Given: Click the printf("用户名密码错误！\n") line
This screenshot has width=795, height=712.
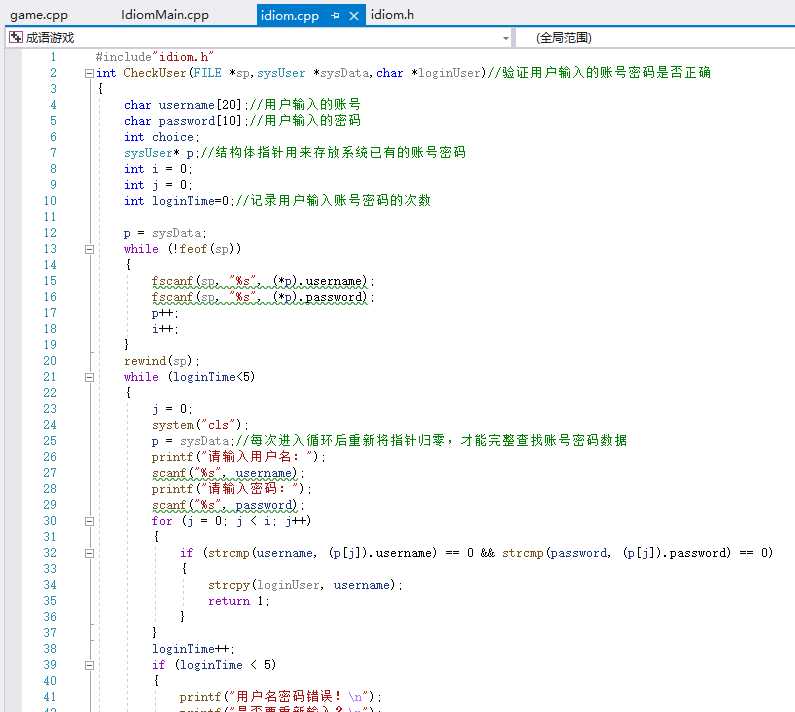Looking at the screenshot, I should tap(280, 697).
